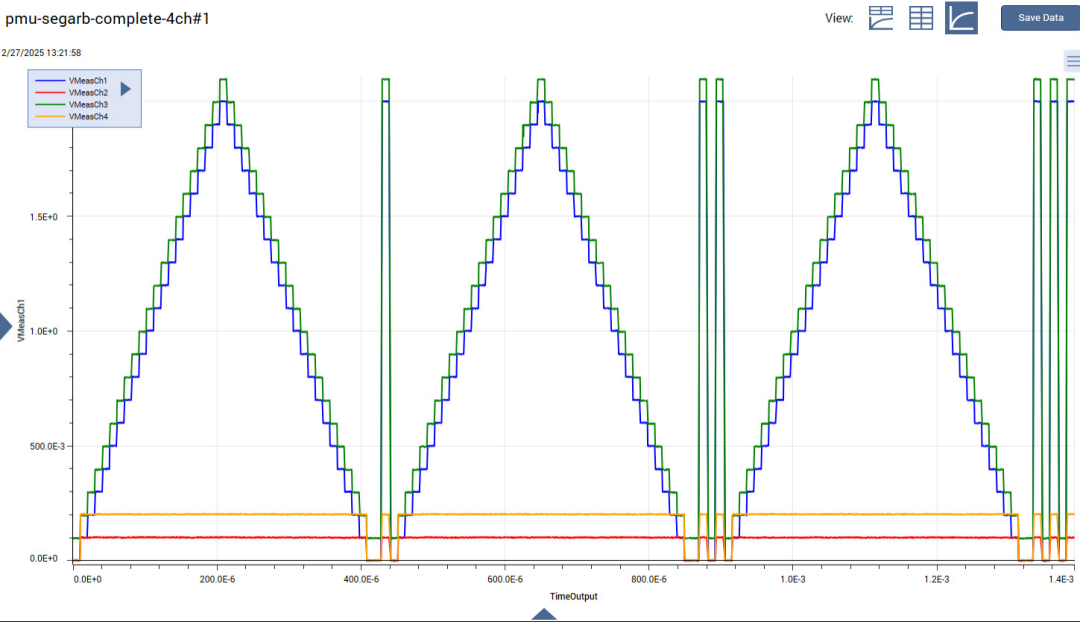1080x622 pixels.
Task: Expand the left side panel arrow
Action: (6, 326)
